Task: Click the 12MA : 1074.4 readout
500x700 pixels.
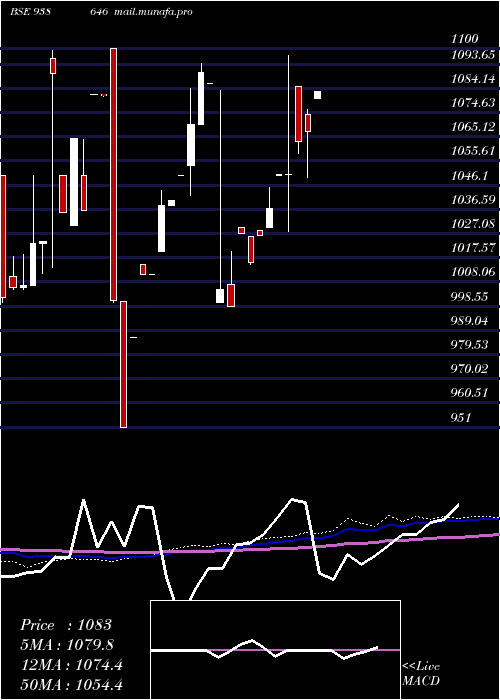Action: click(72, 665)
